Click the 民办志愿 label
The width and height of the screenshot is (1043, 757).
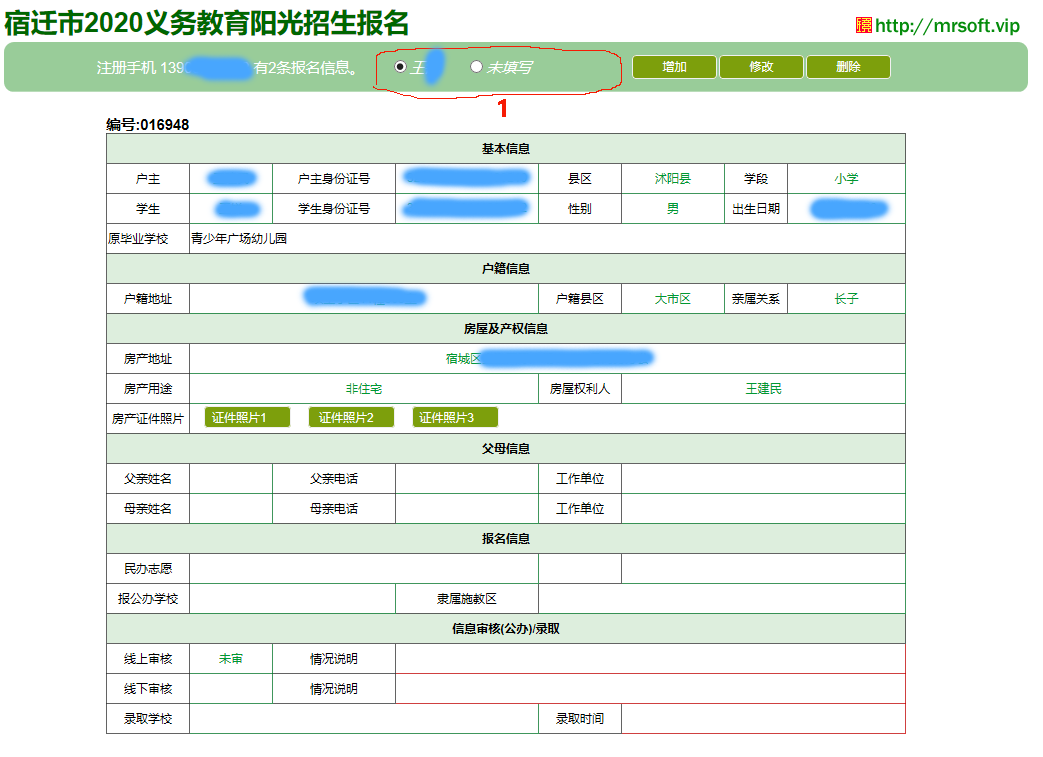[148, 569]
